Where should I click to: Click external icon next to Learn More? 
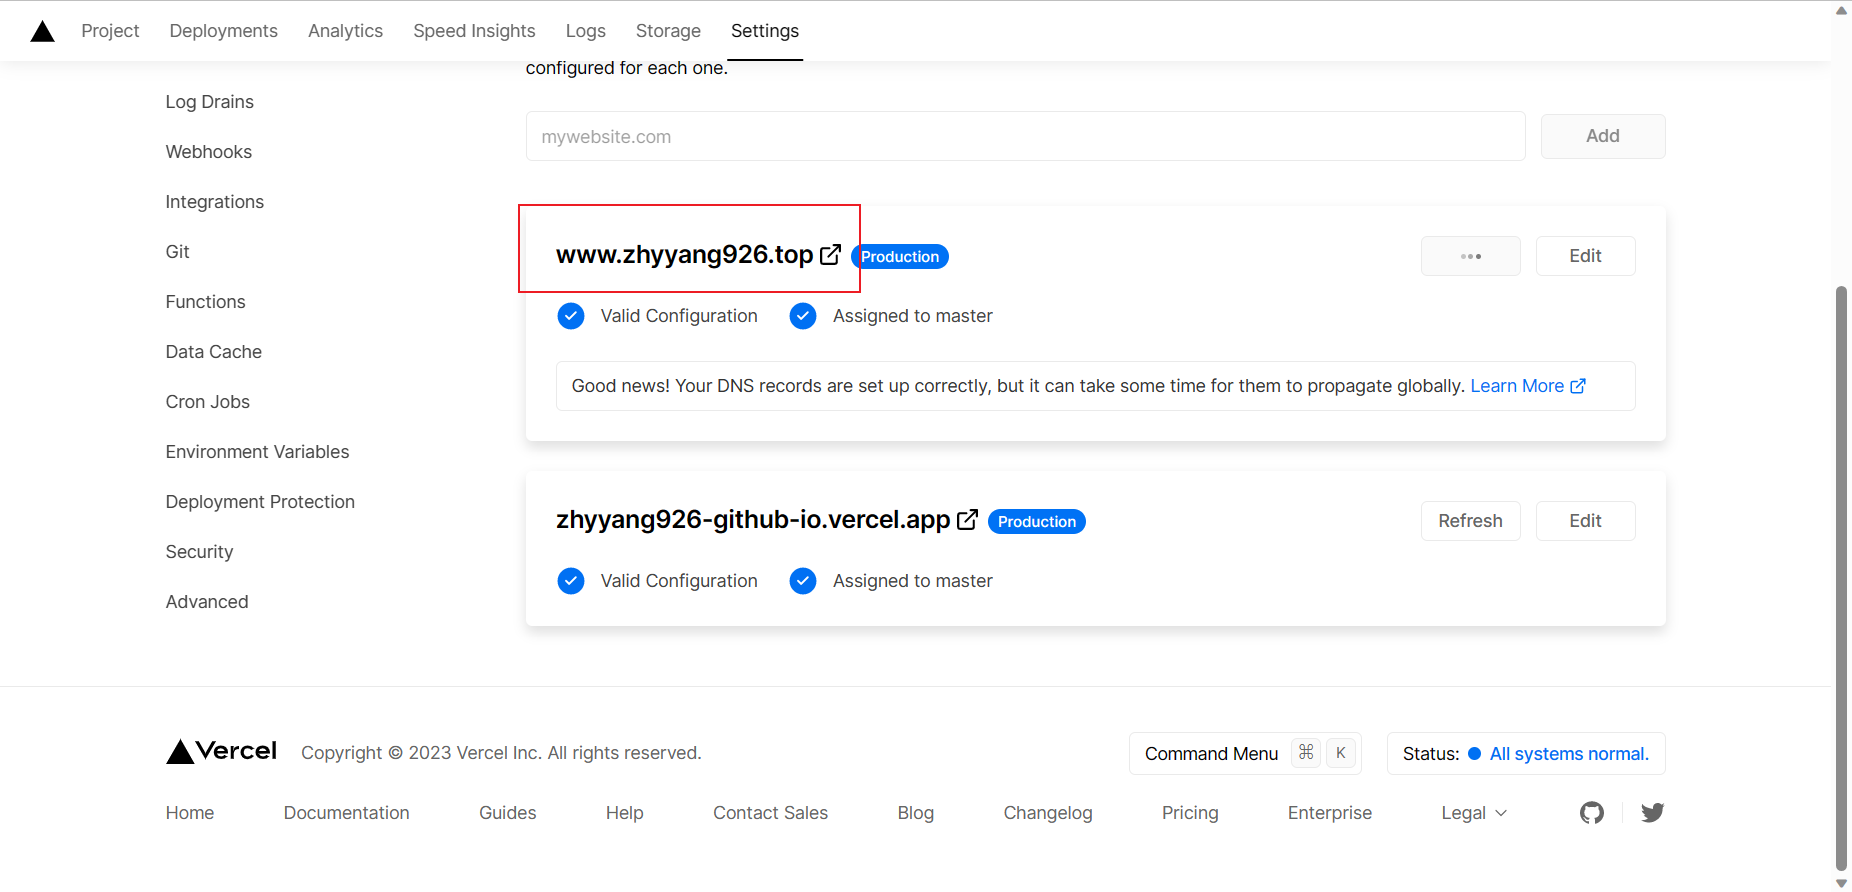(1578, 386)
